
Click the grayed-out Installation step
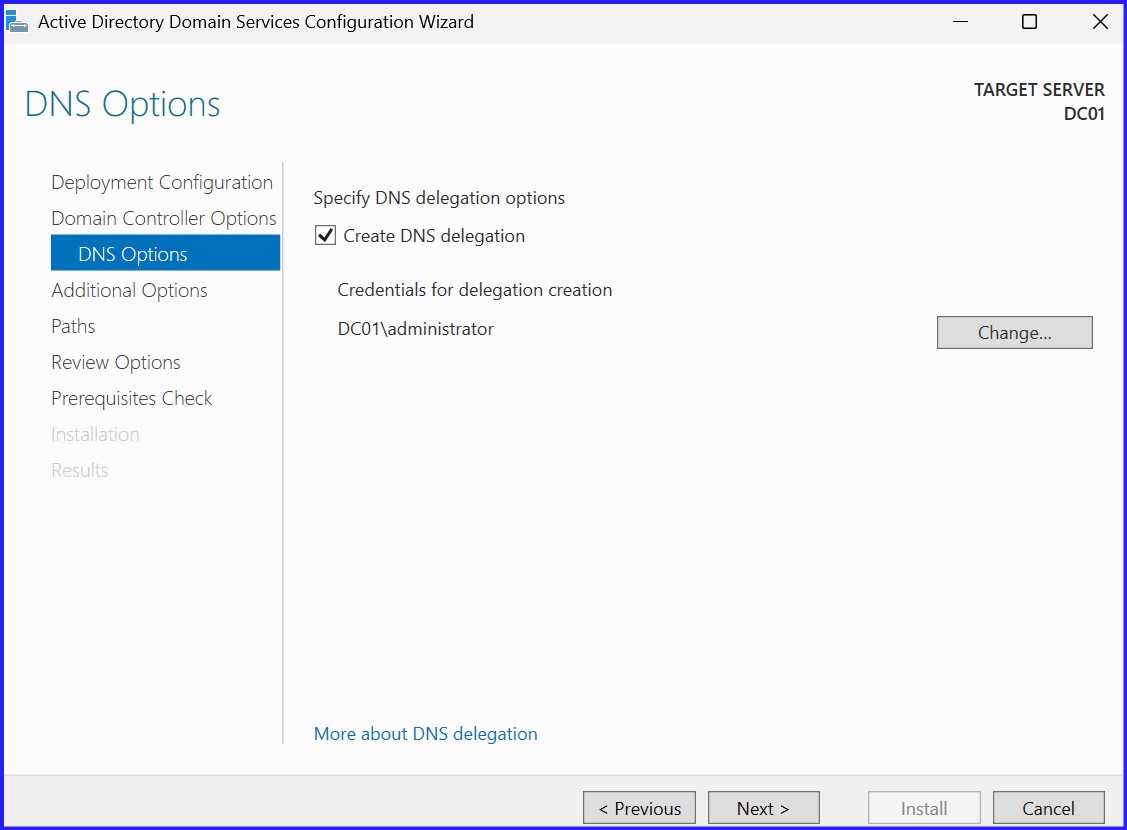[95, 434]
